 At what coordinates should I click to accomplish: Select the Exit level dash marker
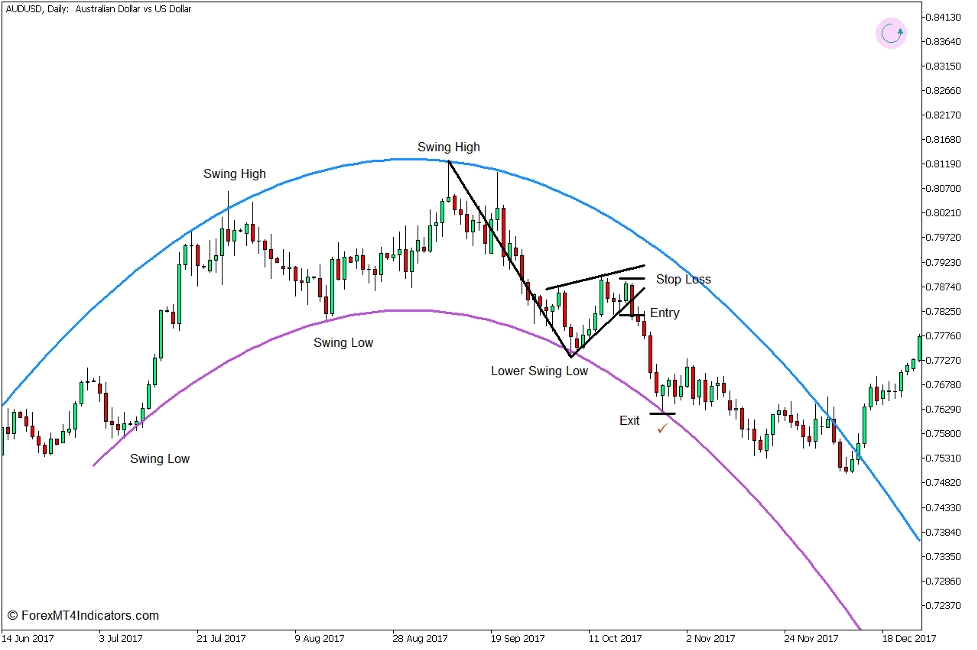661,413
